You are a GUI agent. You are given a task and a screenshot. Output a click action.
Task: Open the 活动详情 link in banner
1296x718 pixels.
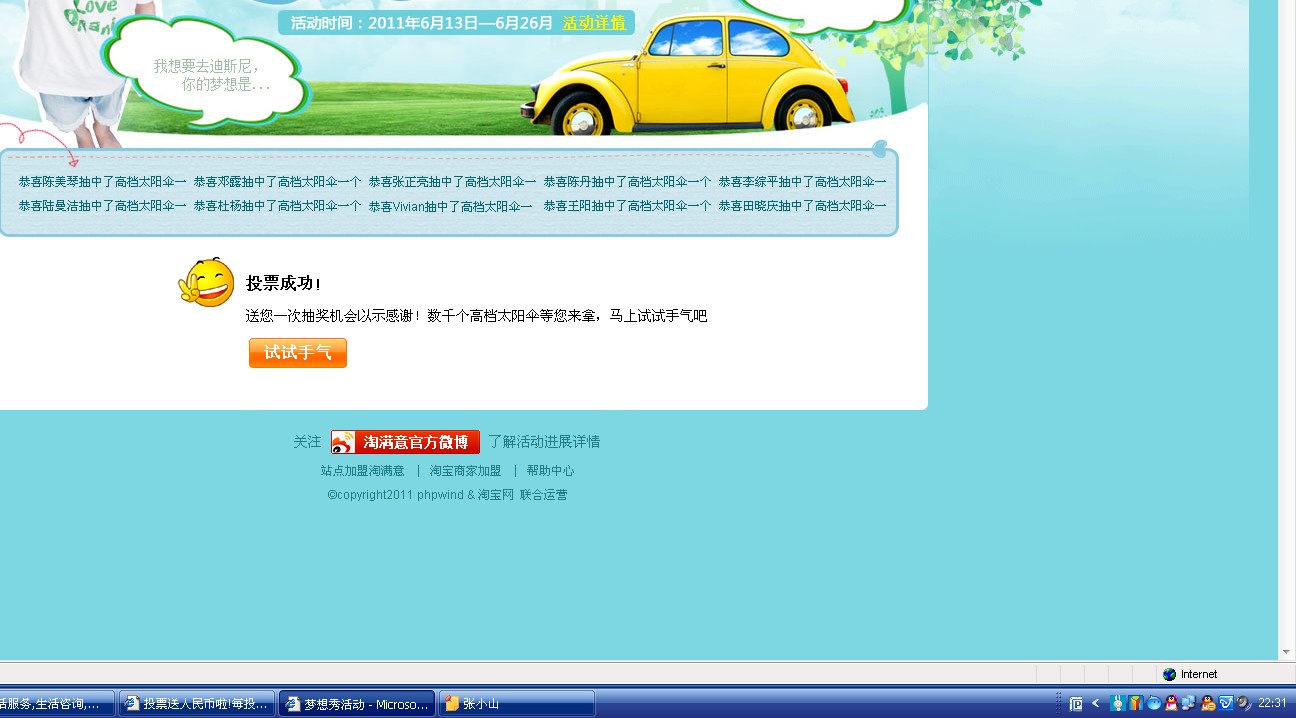pos(594,23)
